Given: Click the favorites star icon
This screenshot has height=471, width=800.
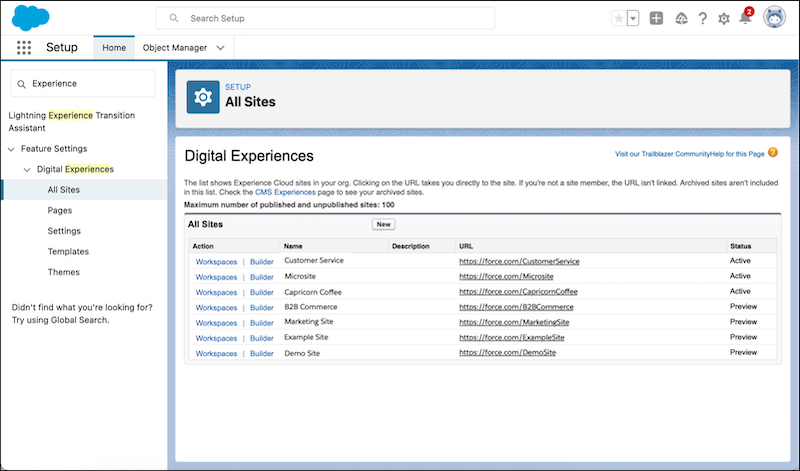Looking at the screenshot, I should (620, 18).
